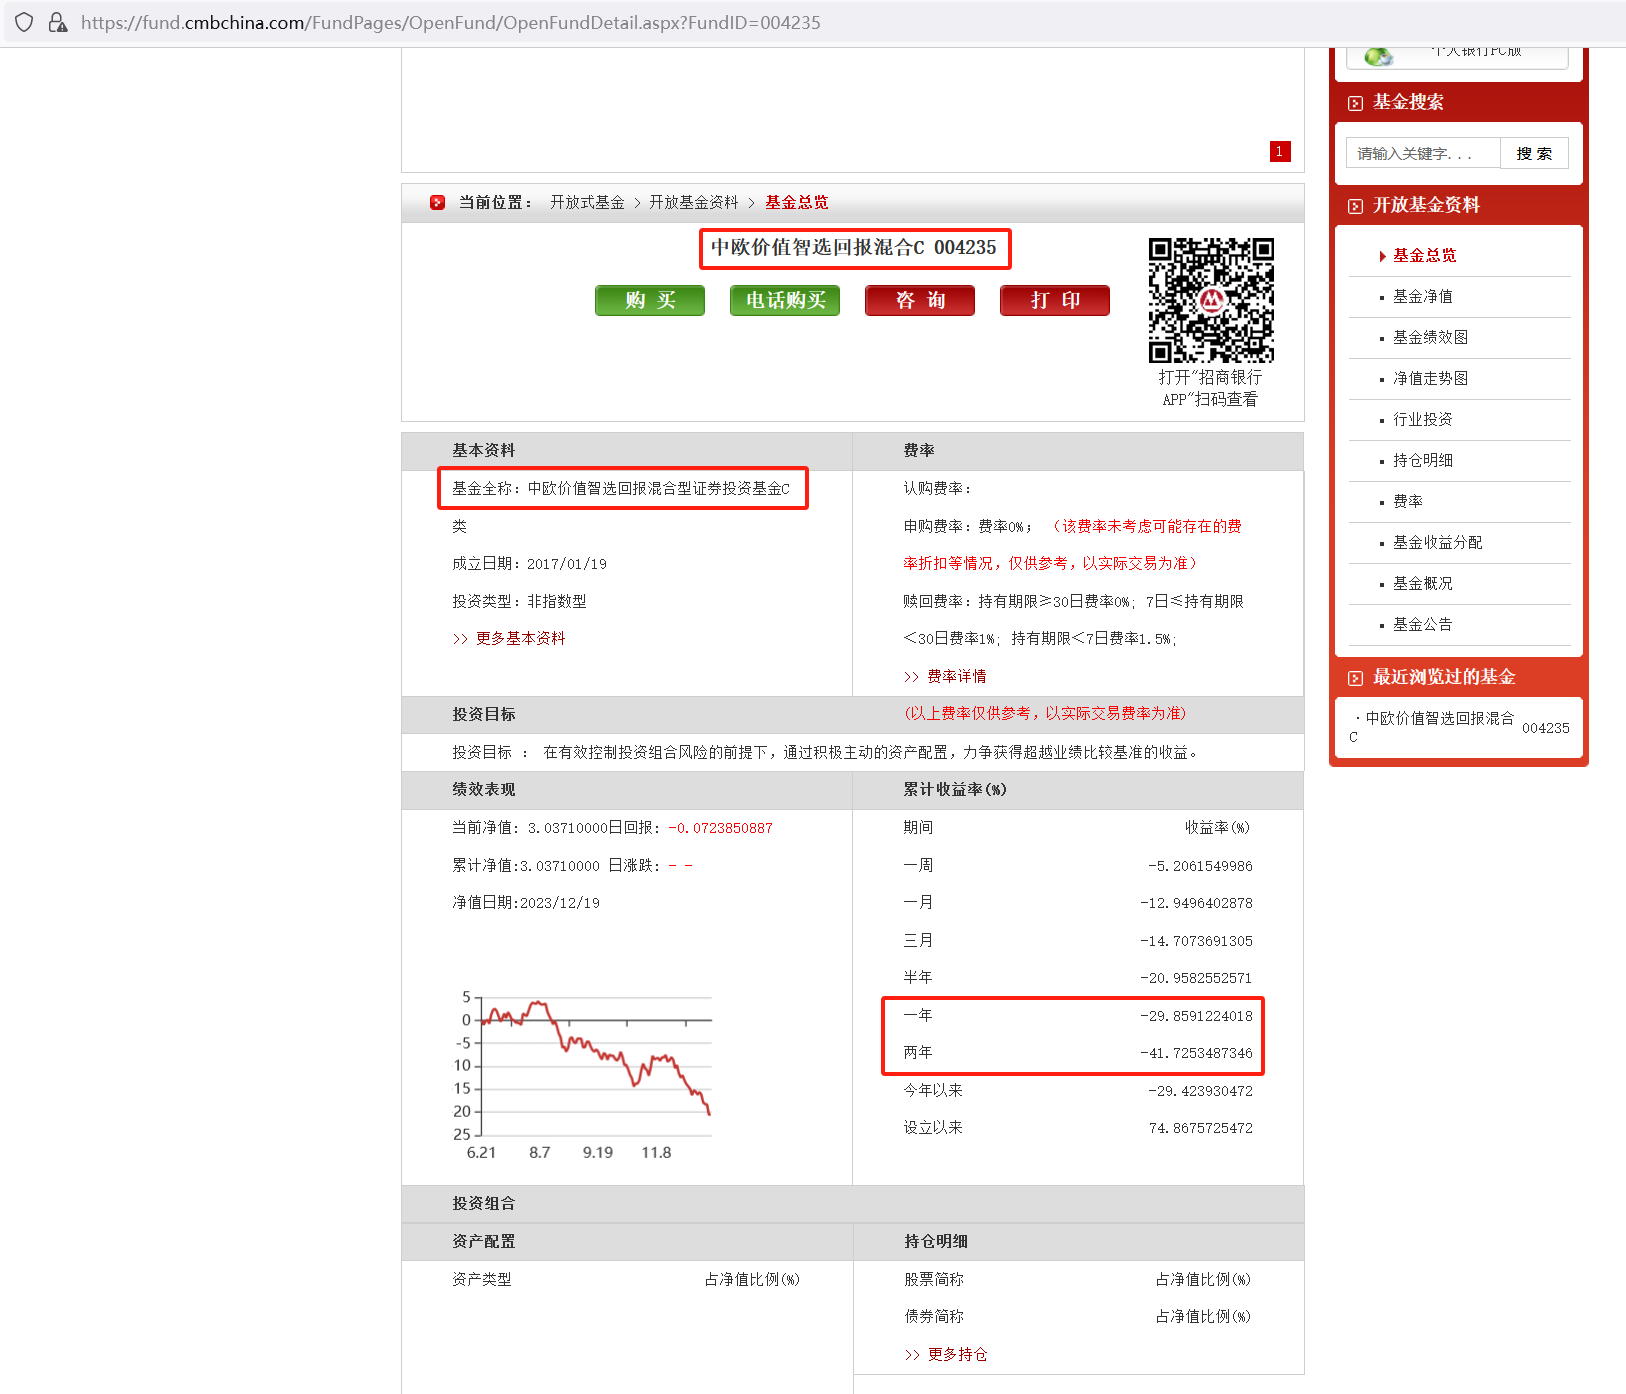Click the padlock icon in address bar
Screen dimensions: 1626x1394
point(58,22)
